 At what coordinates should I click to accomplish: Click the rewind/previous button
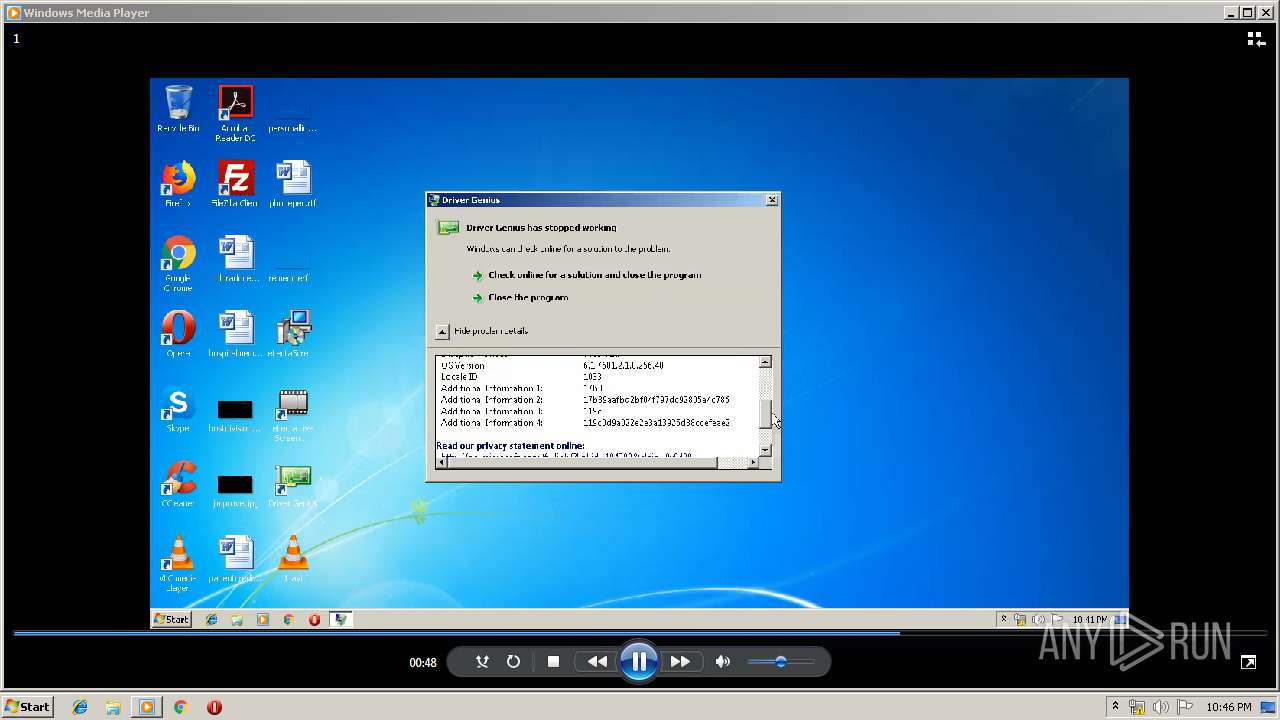pos(597,661)
